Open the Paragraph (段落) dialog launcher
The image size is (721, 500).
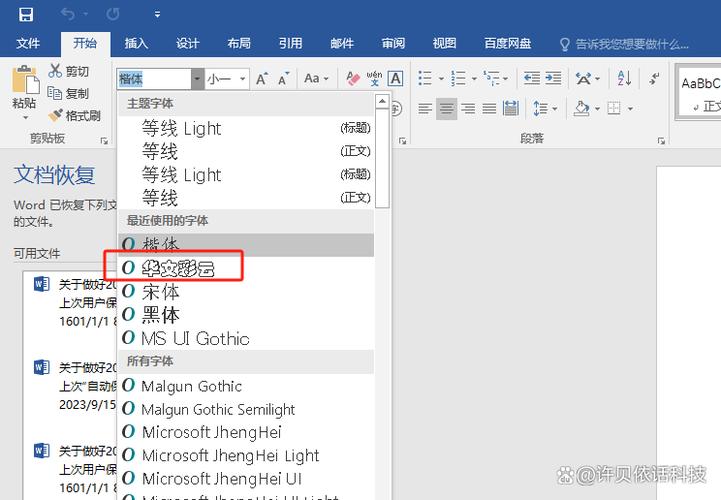click(661, 140)
